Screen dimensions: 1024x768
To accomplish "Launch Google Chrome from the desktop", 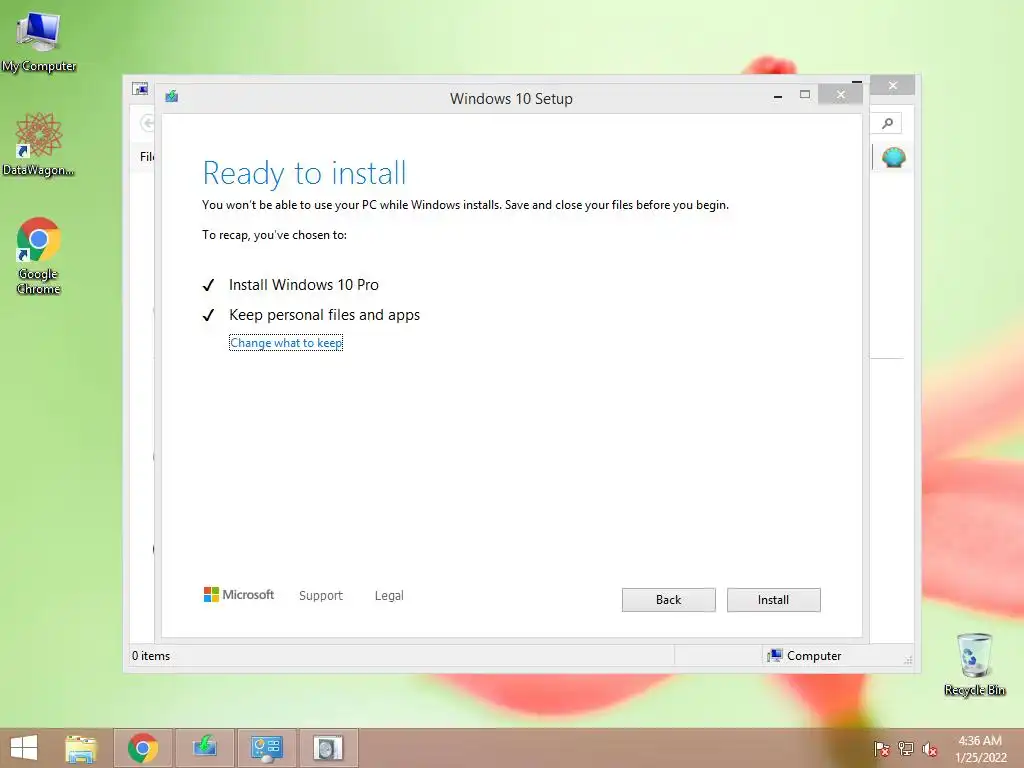I will pos(39,256).
